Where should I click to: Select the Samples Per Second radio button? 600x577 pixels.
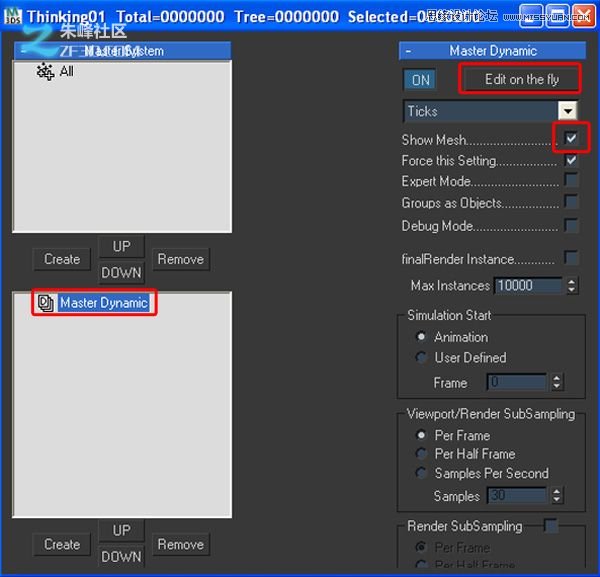[x=421, y=473]
